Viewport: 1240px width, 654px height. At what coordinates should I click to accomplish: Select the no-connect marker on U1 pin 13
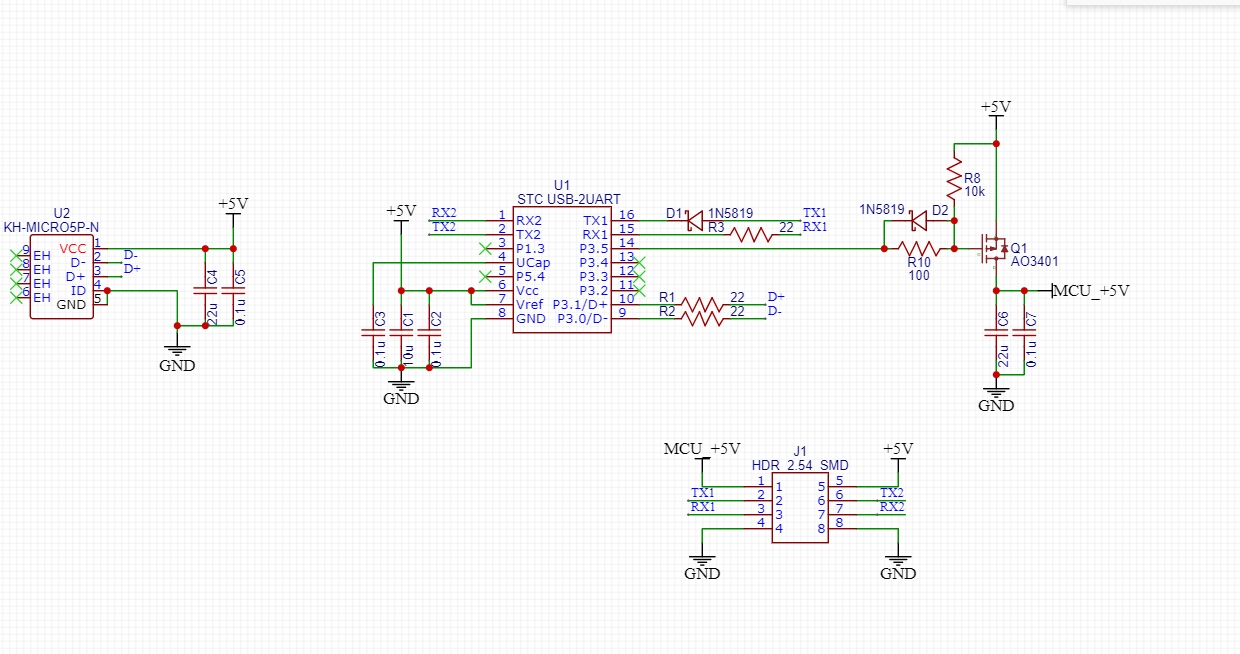pos(639,261)
